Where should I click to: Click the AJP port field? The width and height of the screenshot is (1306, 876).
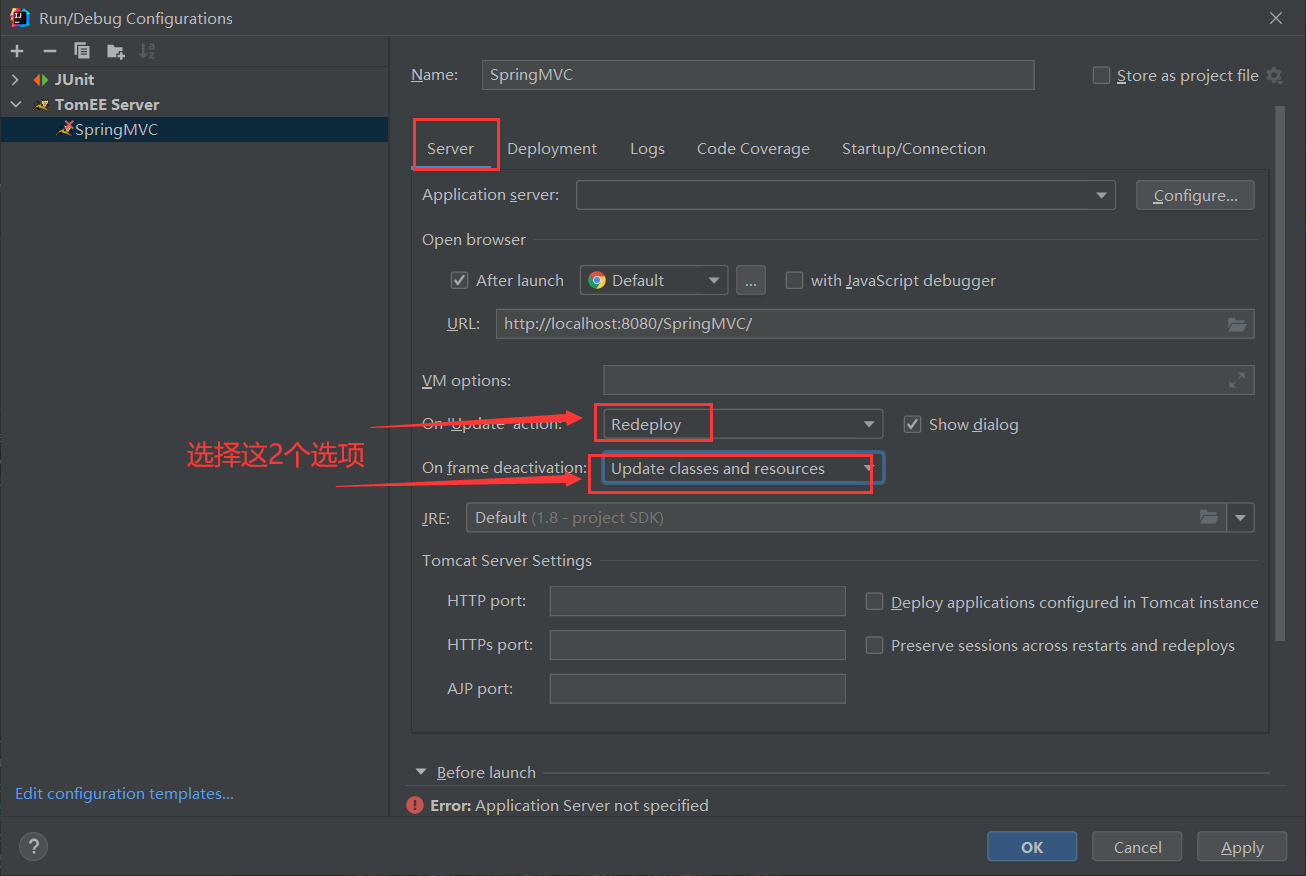697,688
